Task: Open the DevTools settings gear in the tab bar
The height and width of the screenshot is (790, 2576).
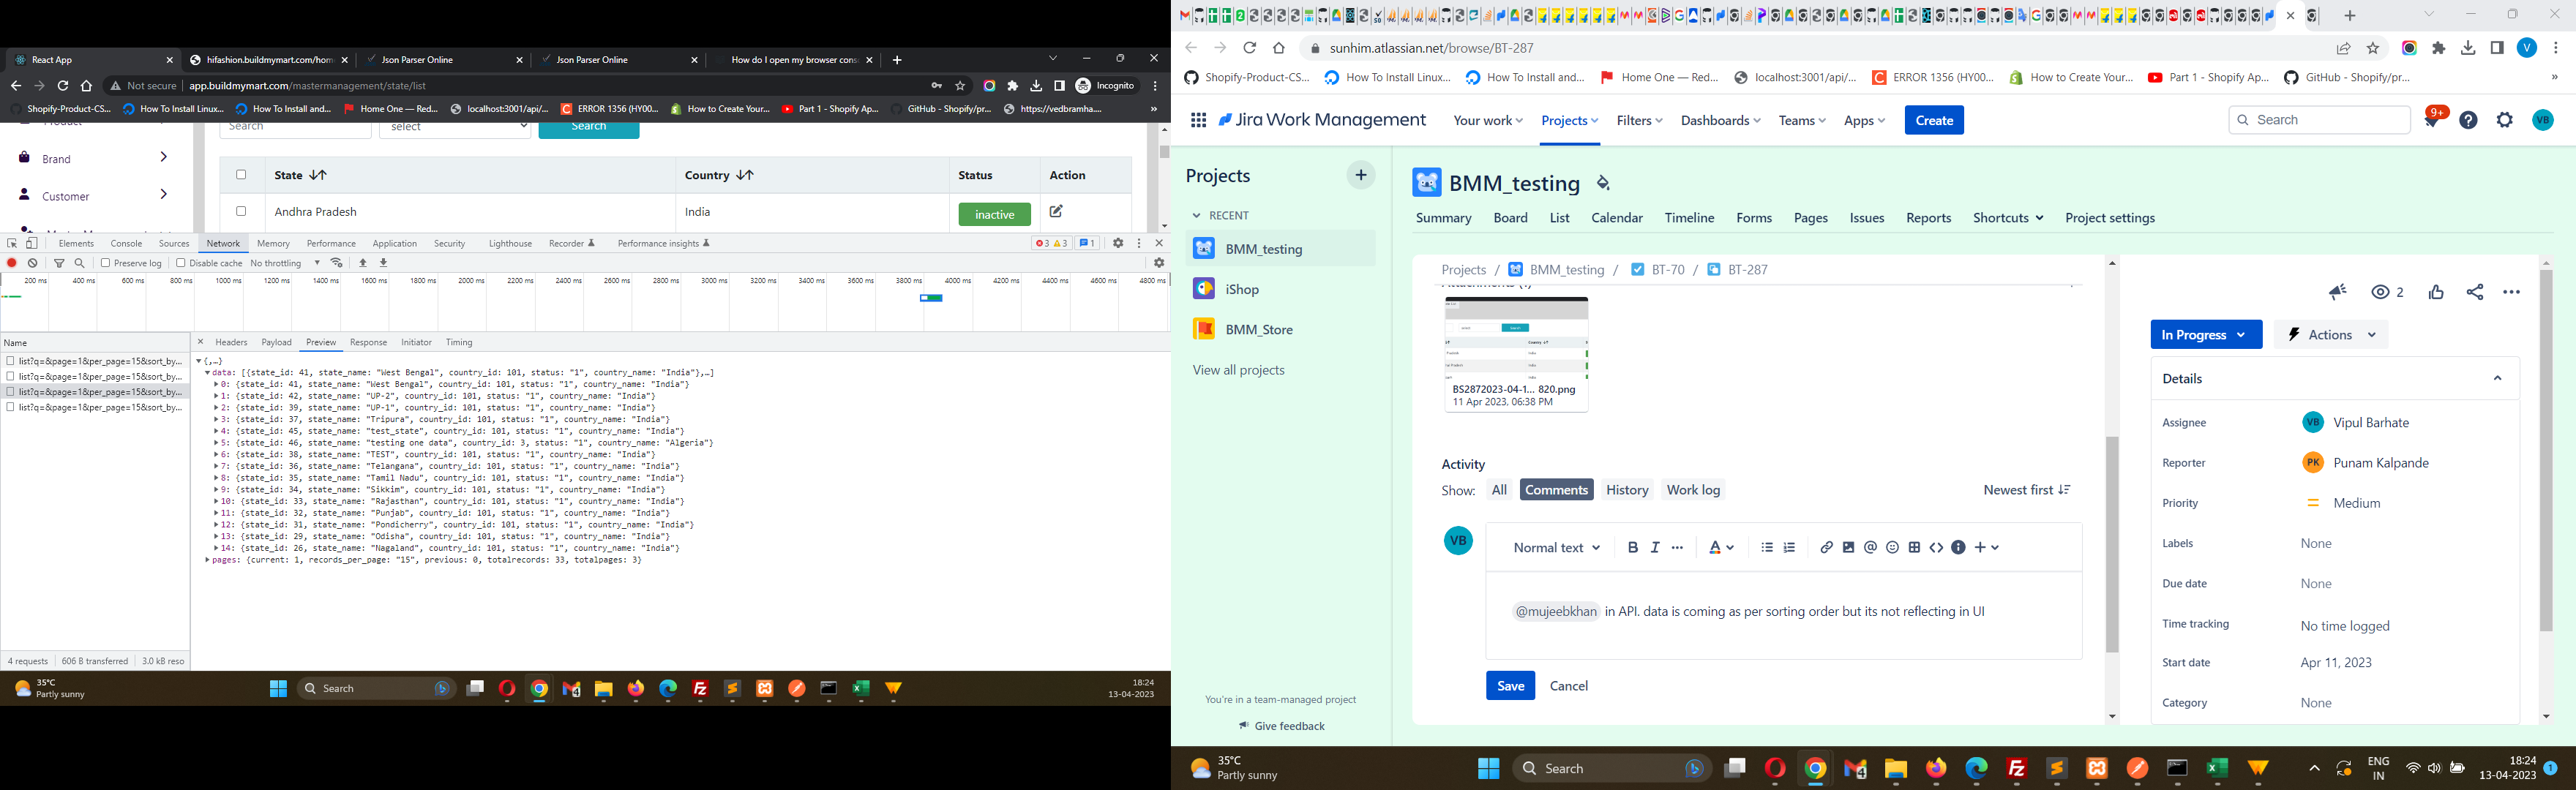Action: [x=1118, y=243]
